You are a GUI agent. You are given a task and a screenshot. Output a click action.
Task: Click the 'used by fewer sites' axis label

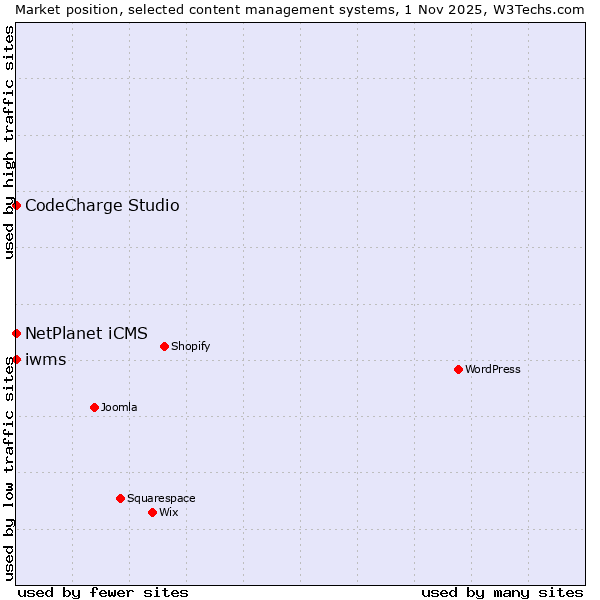coord(103,592)
